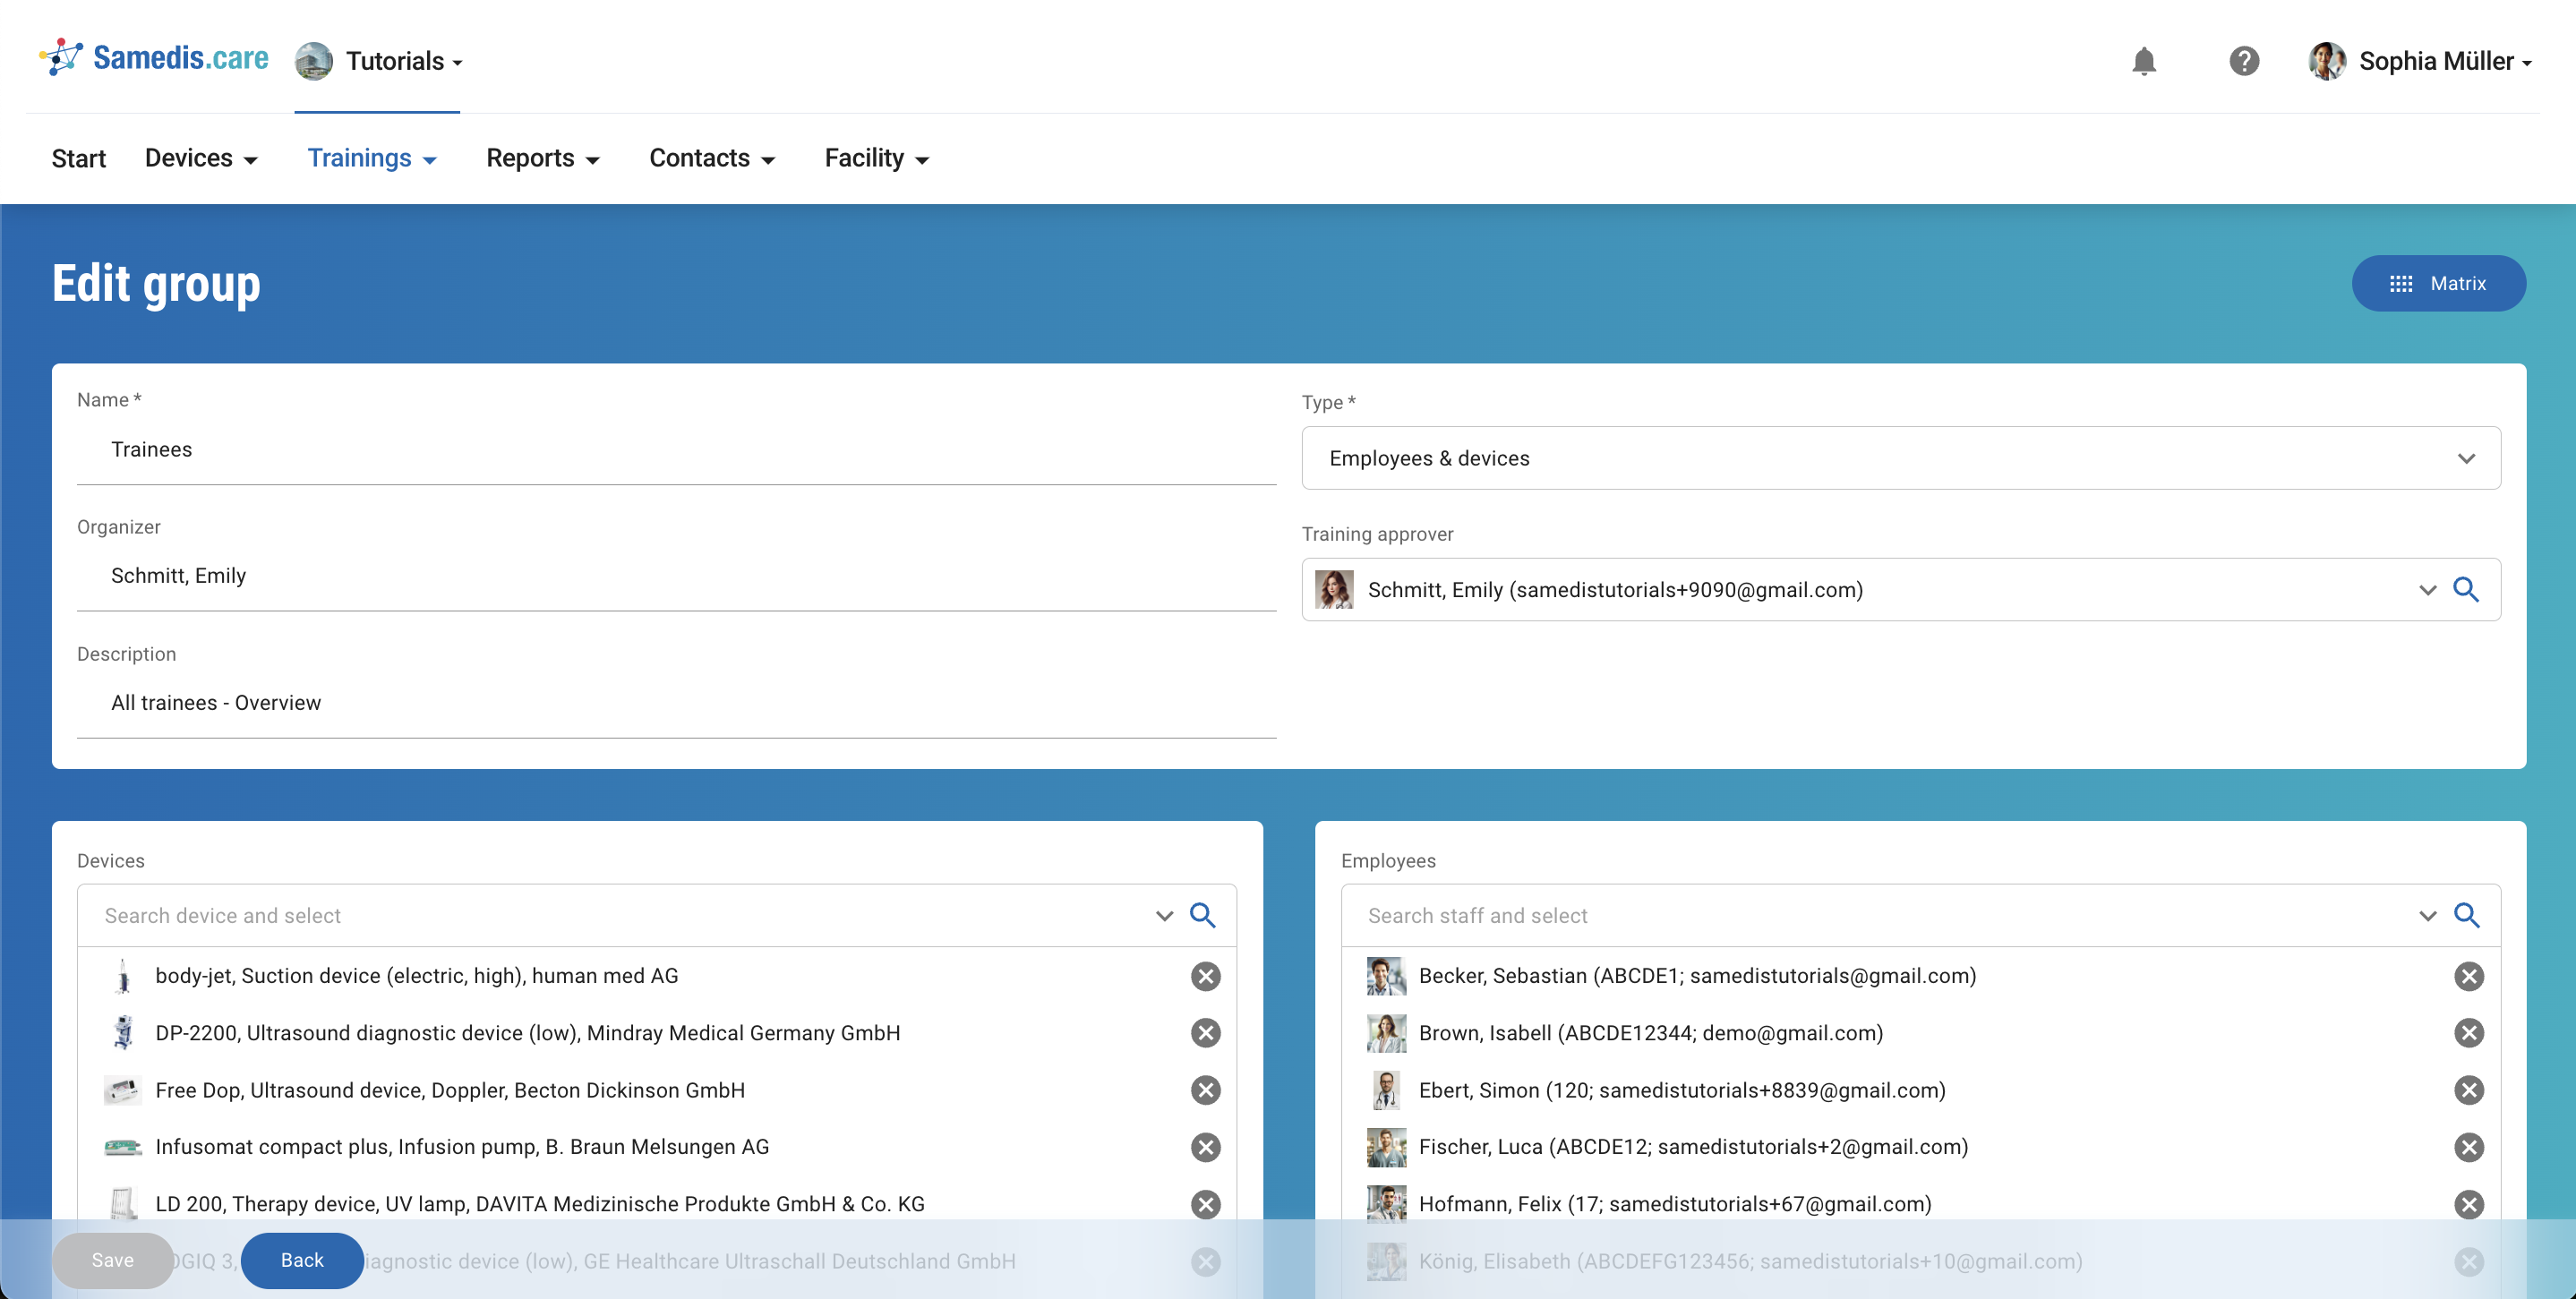Open the Contacts menu
This screenshot has height=1299, width=2576.
[712, 158]
